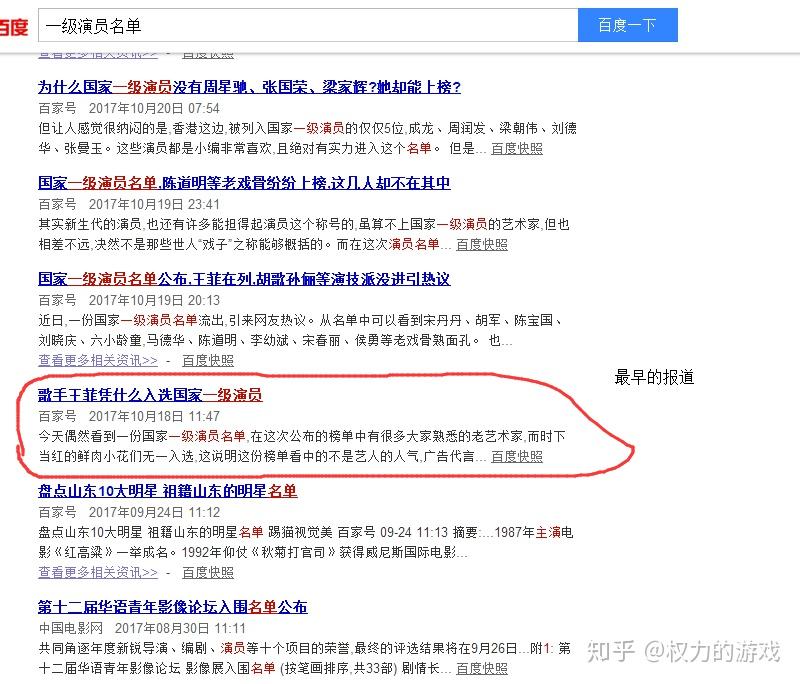Click the date text 2017年10月19日 23:41
Image resolution: width=800 pixels, height=684 pixels.
[x=154, y=205]
